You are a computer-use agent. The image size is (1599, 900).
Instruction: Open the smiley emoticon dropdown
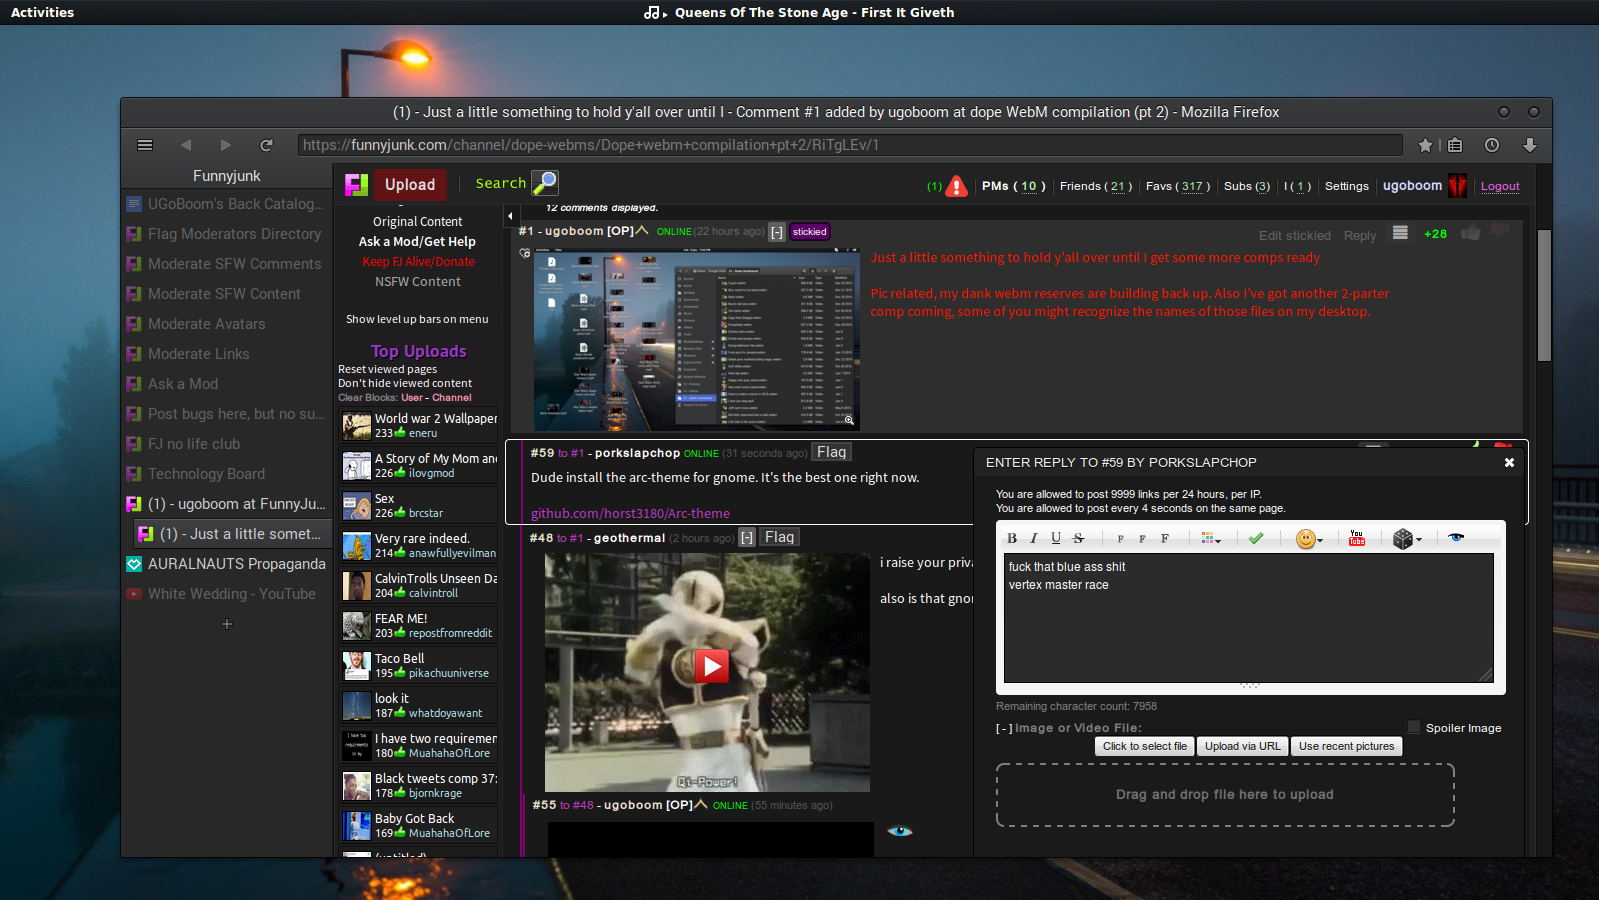pyautogui.click(x=1308, y=539)
